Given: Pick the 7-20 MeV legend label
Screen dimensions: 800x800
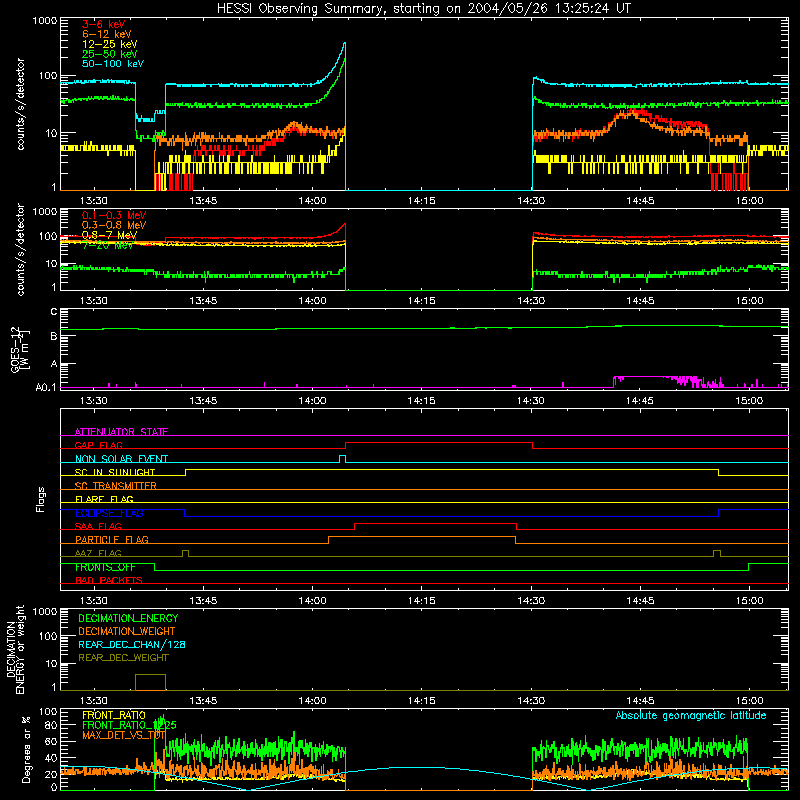Looking at the screenshot, I should click(x=107, y=245).
